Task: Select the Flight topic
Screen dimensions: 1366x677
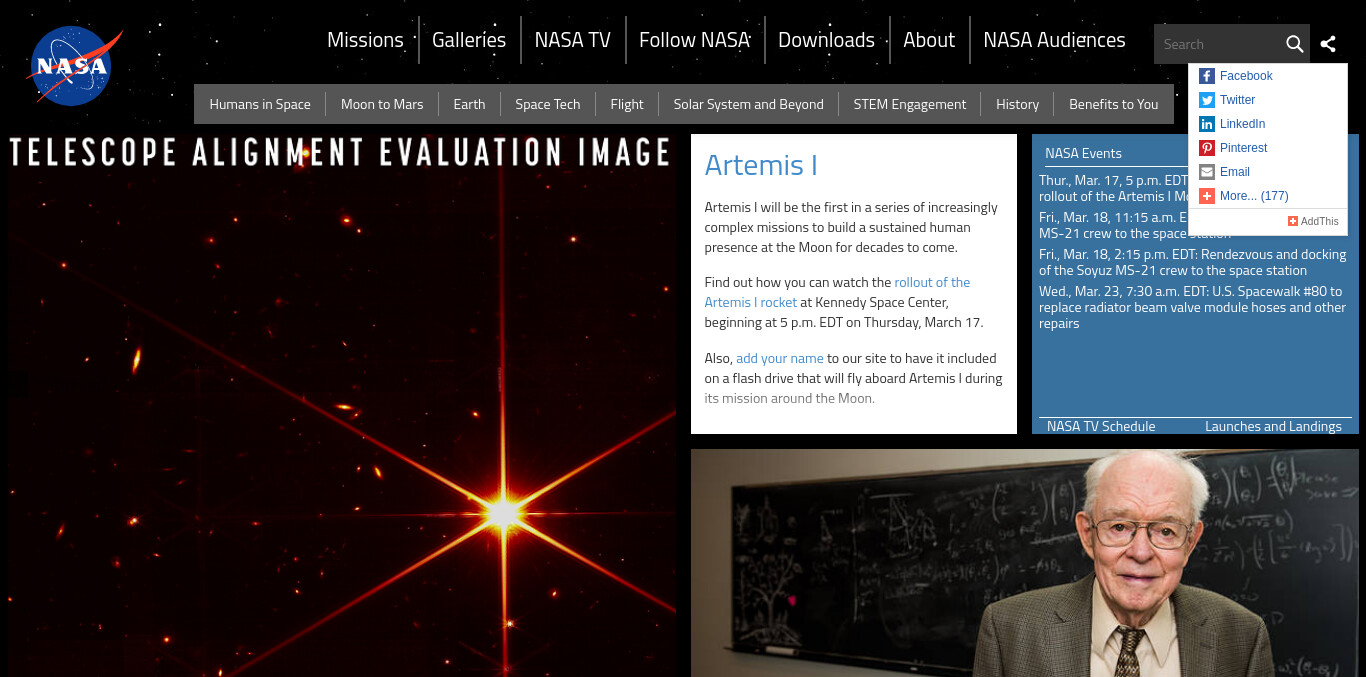Action: coord(627,104)
